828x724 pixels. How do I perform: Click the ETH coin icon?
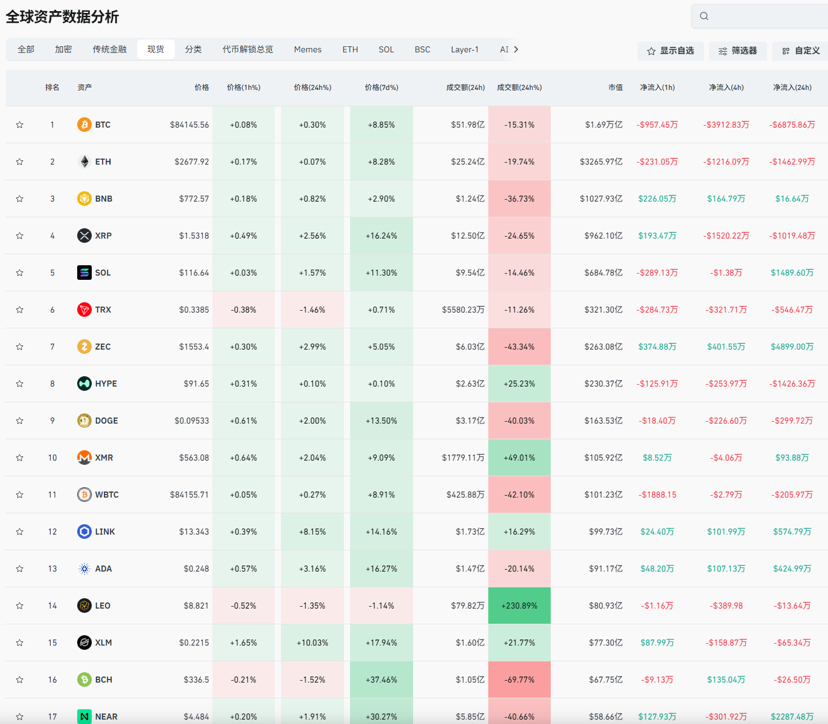84,162
